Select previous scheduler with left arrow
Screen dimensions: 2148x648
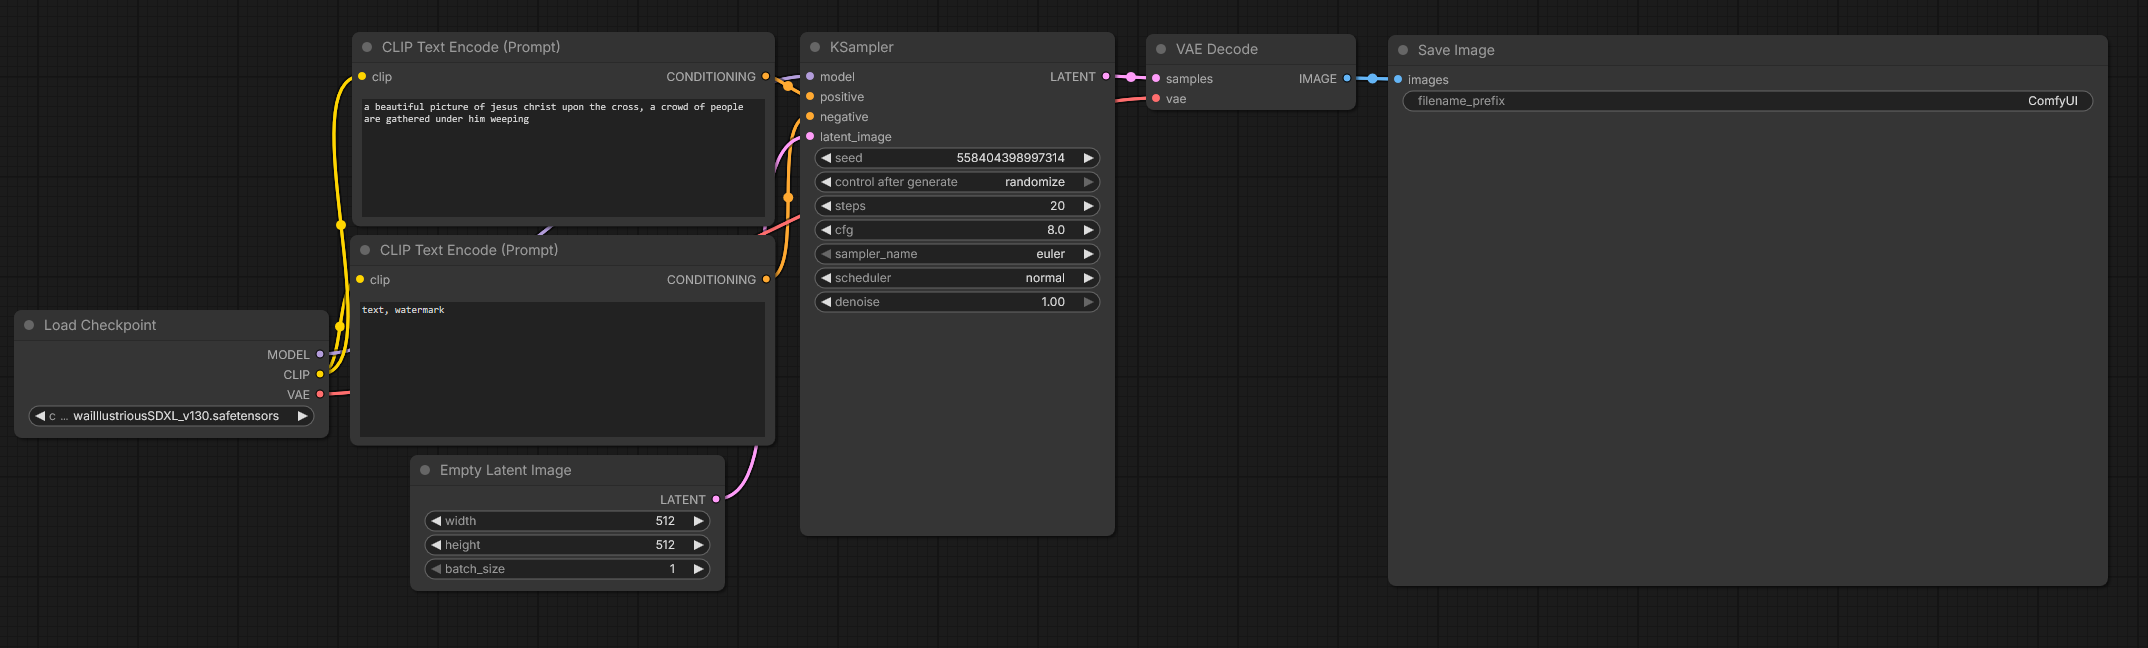tap(826, 278)
